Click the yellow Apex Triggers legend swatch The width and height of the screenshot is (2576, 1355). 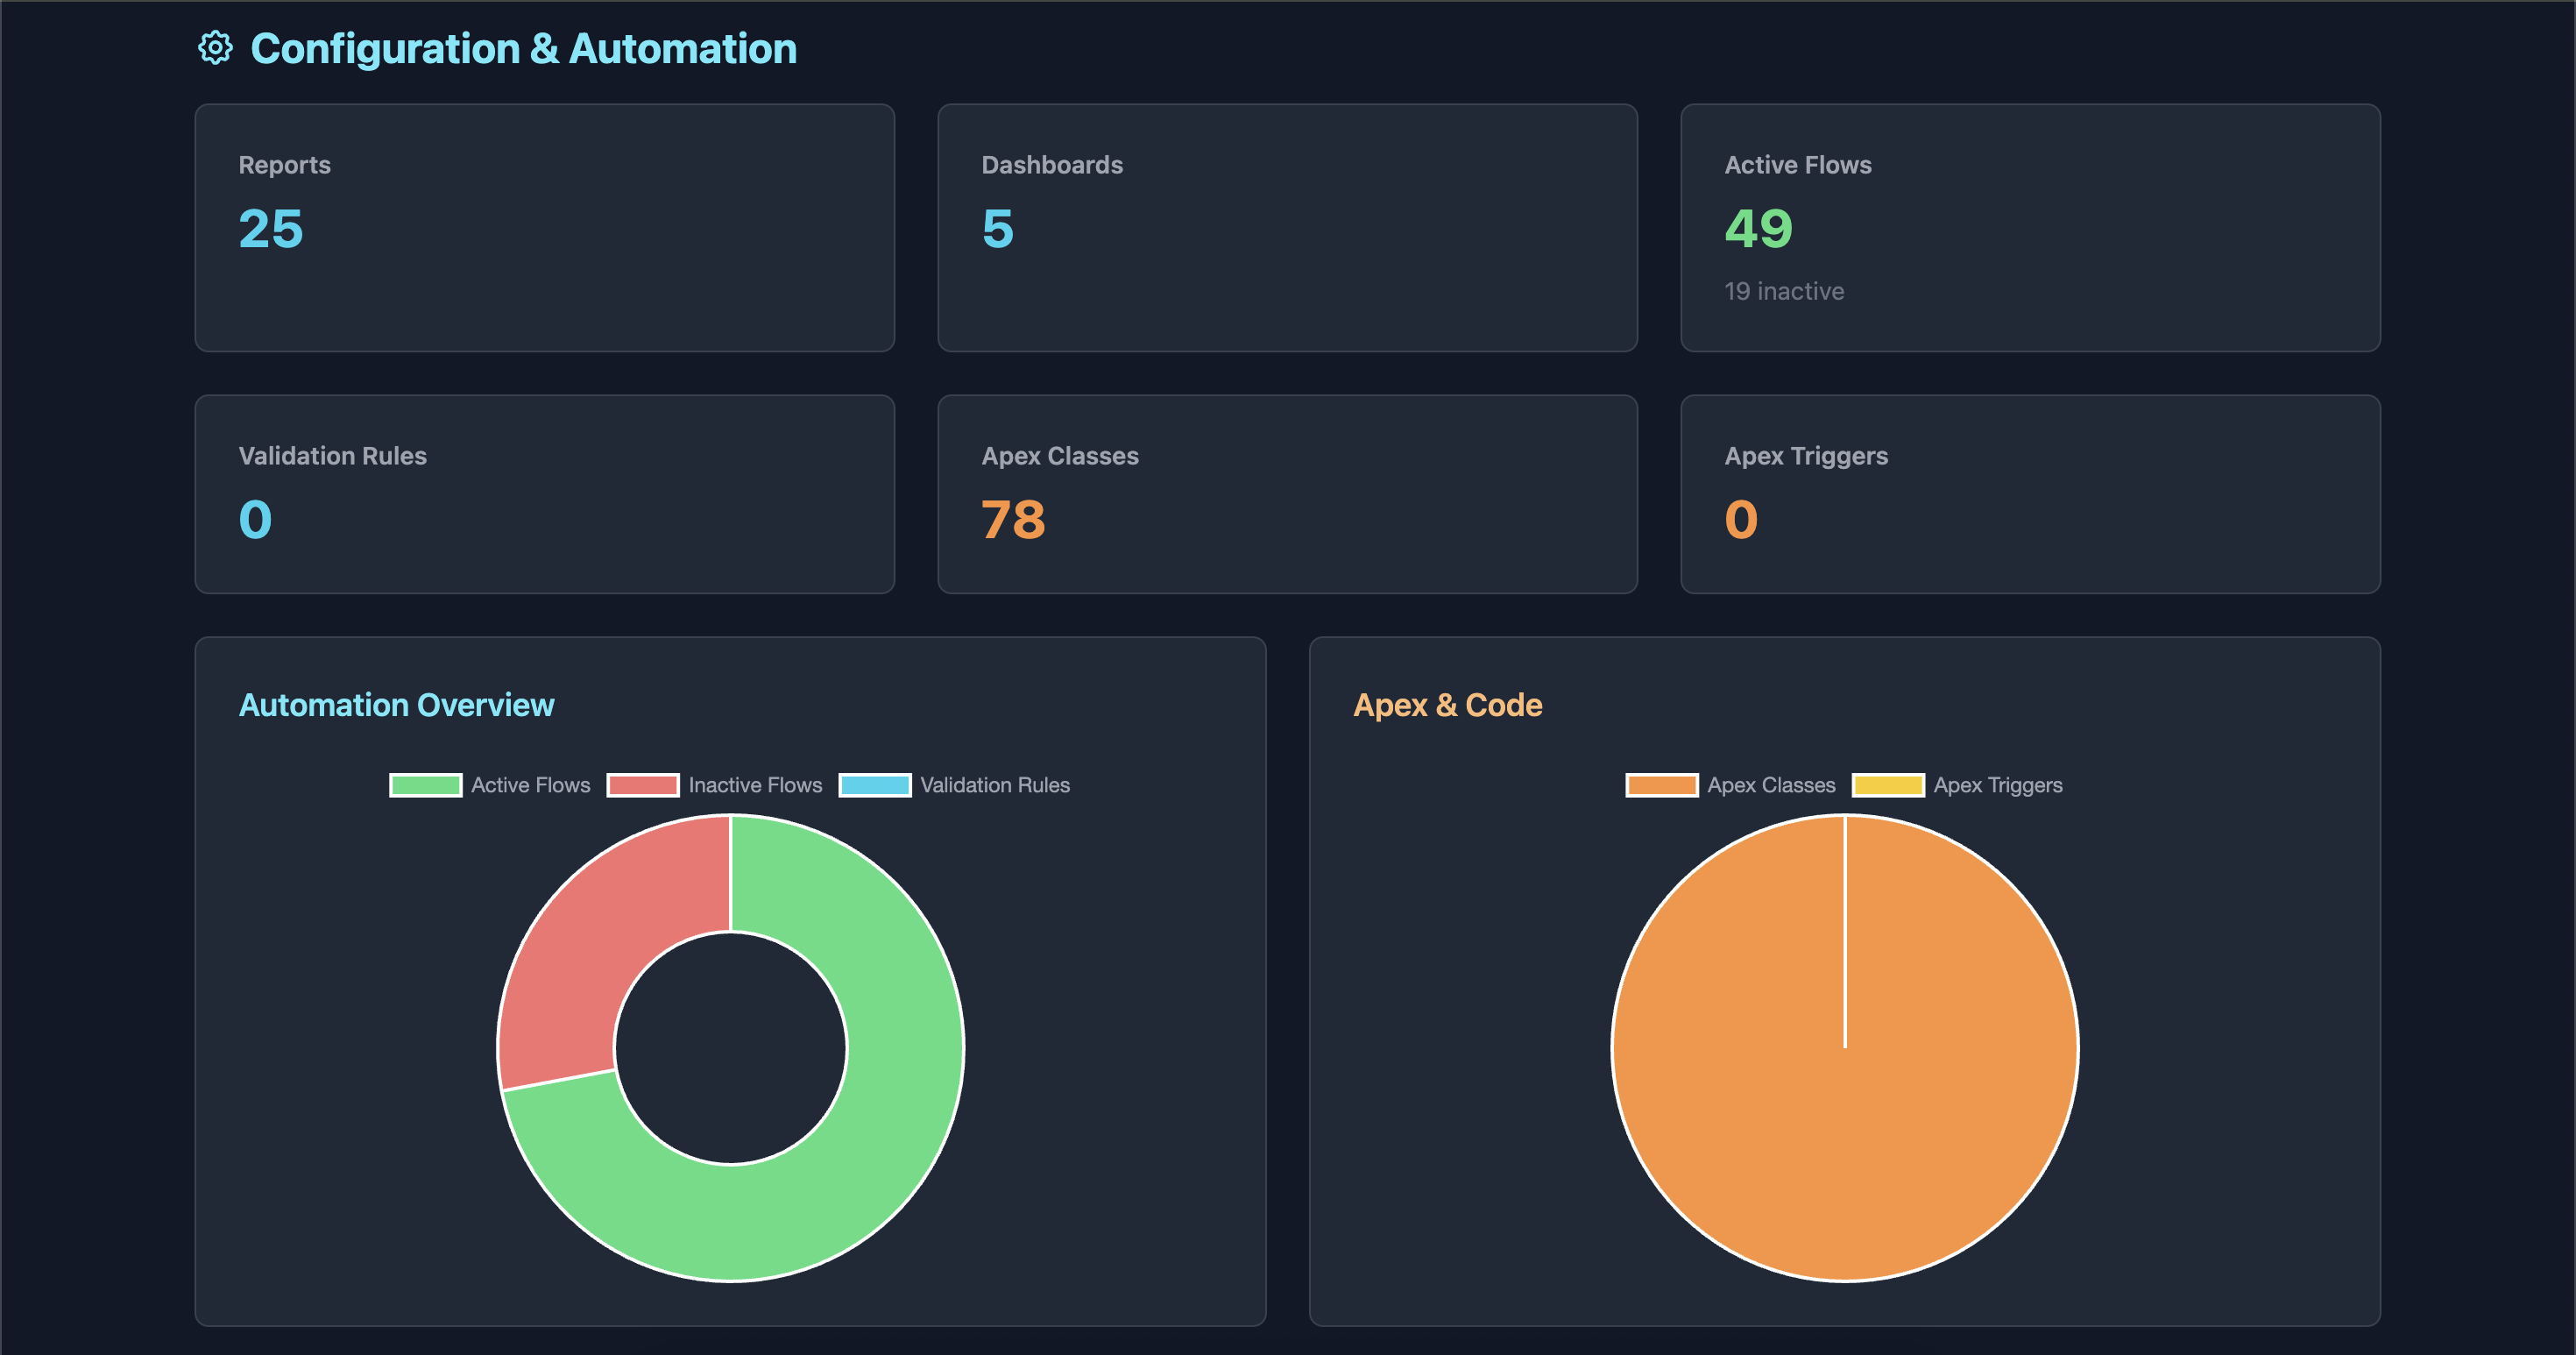click(1888, 785)
